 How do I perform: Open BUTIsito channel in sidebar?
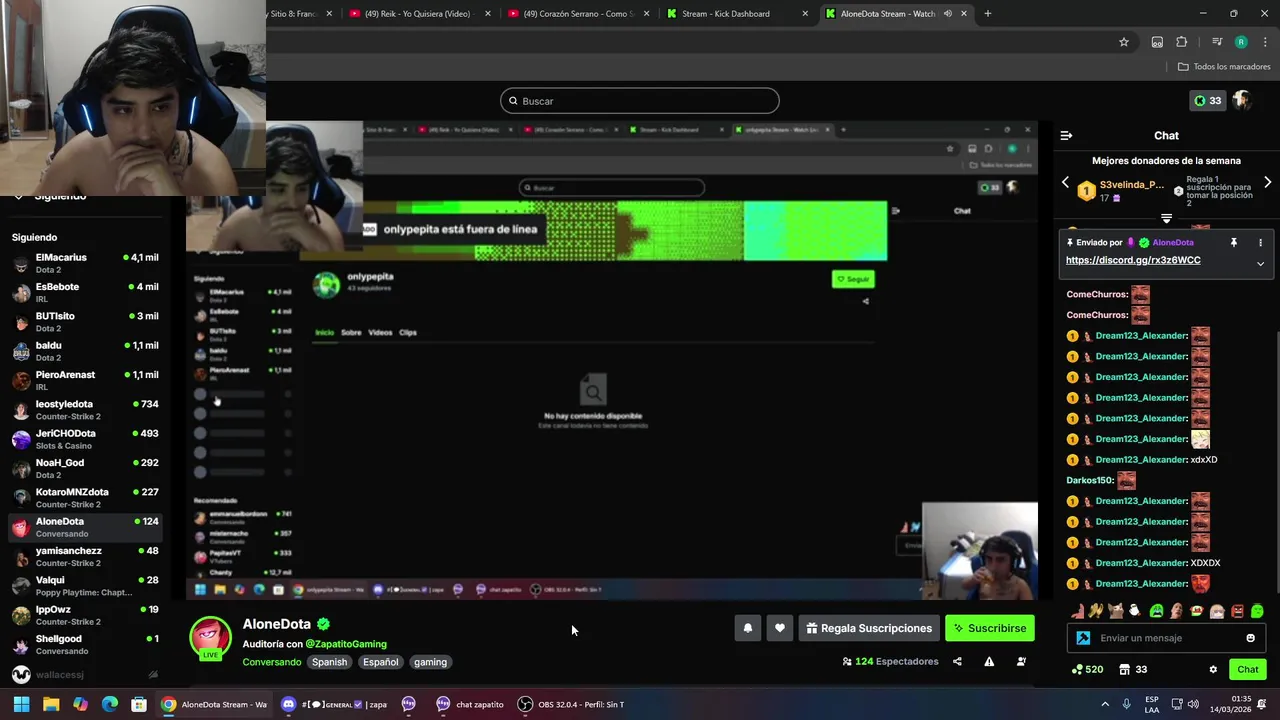[x=85, y=322]
